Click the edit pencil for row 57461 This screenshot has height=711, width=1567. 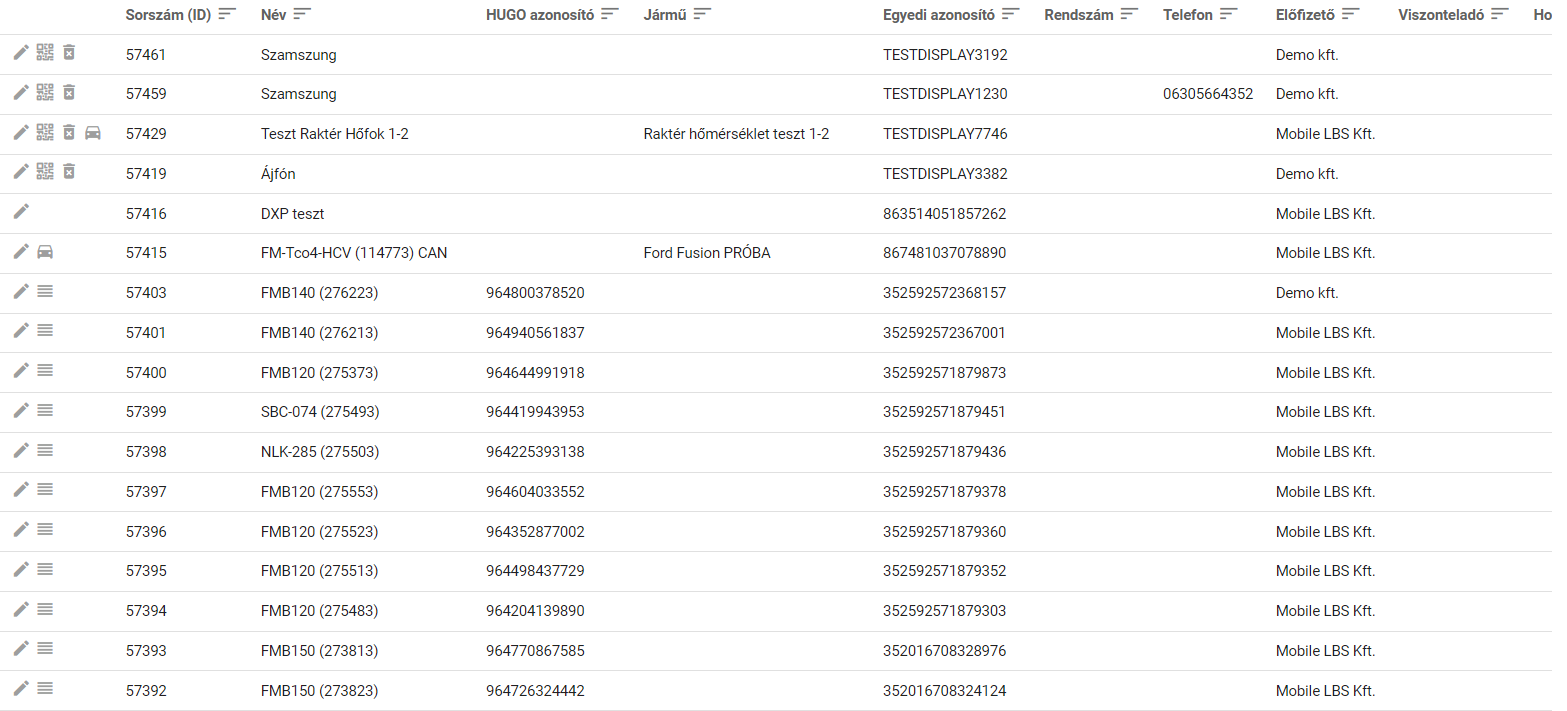coord(21,52)
